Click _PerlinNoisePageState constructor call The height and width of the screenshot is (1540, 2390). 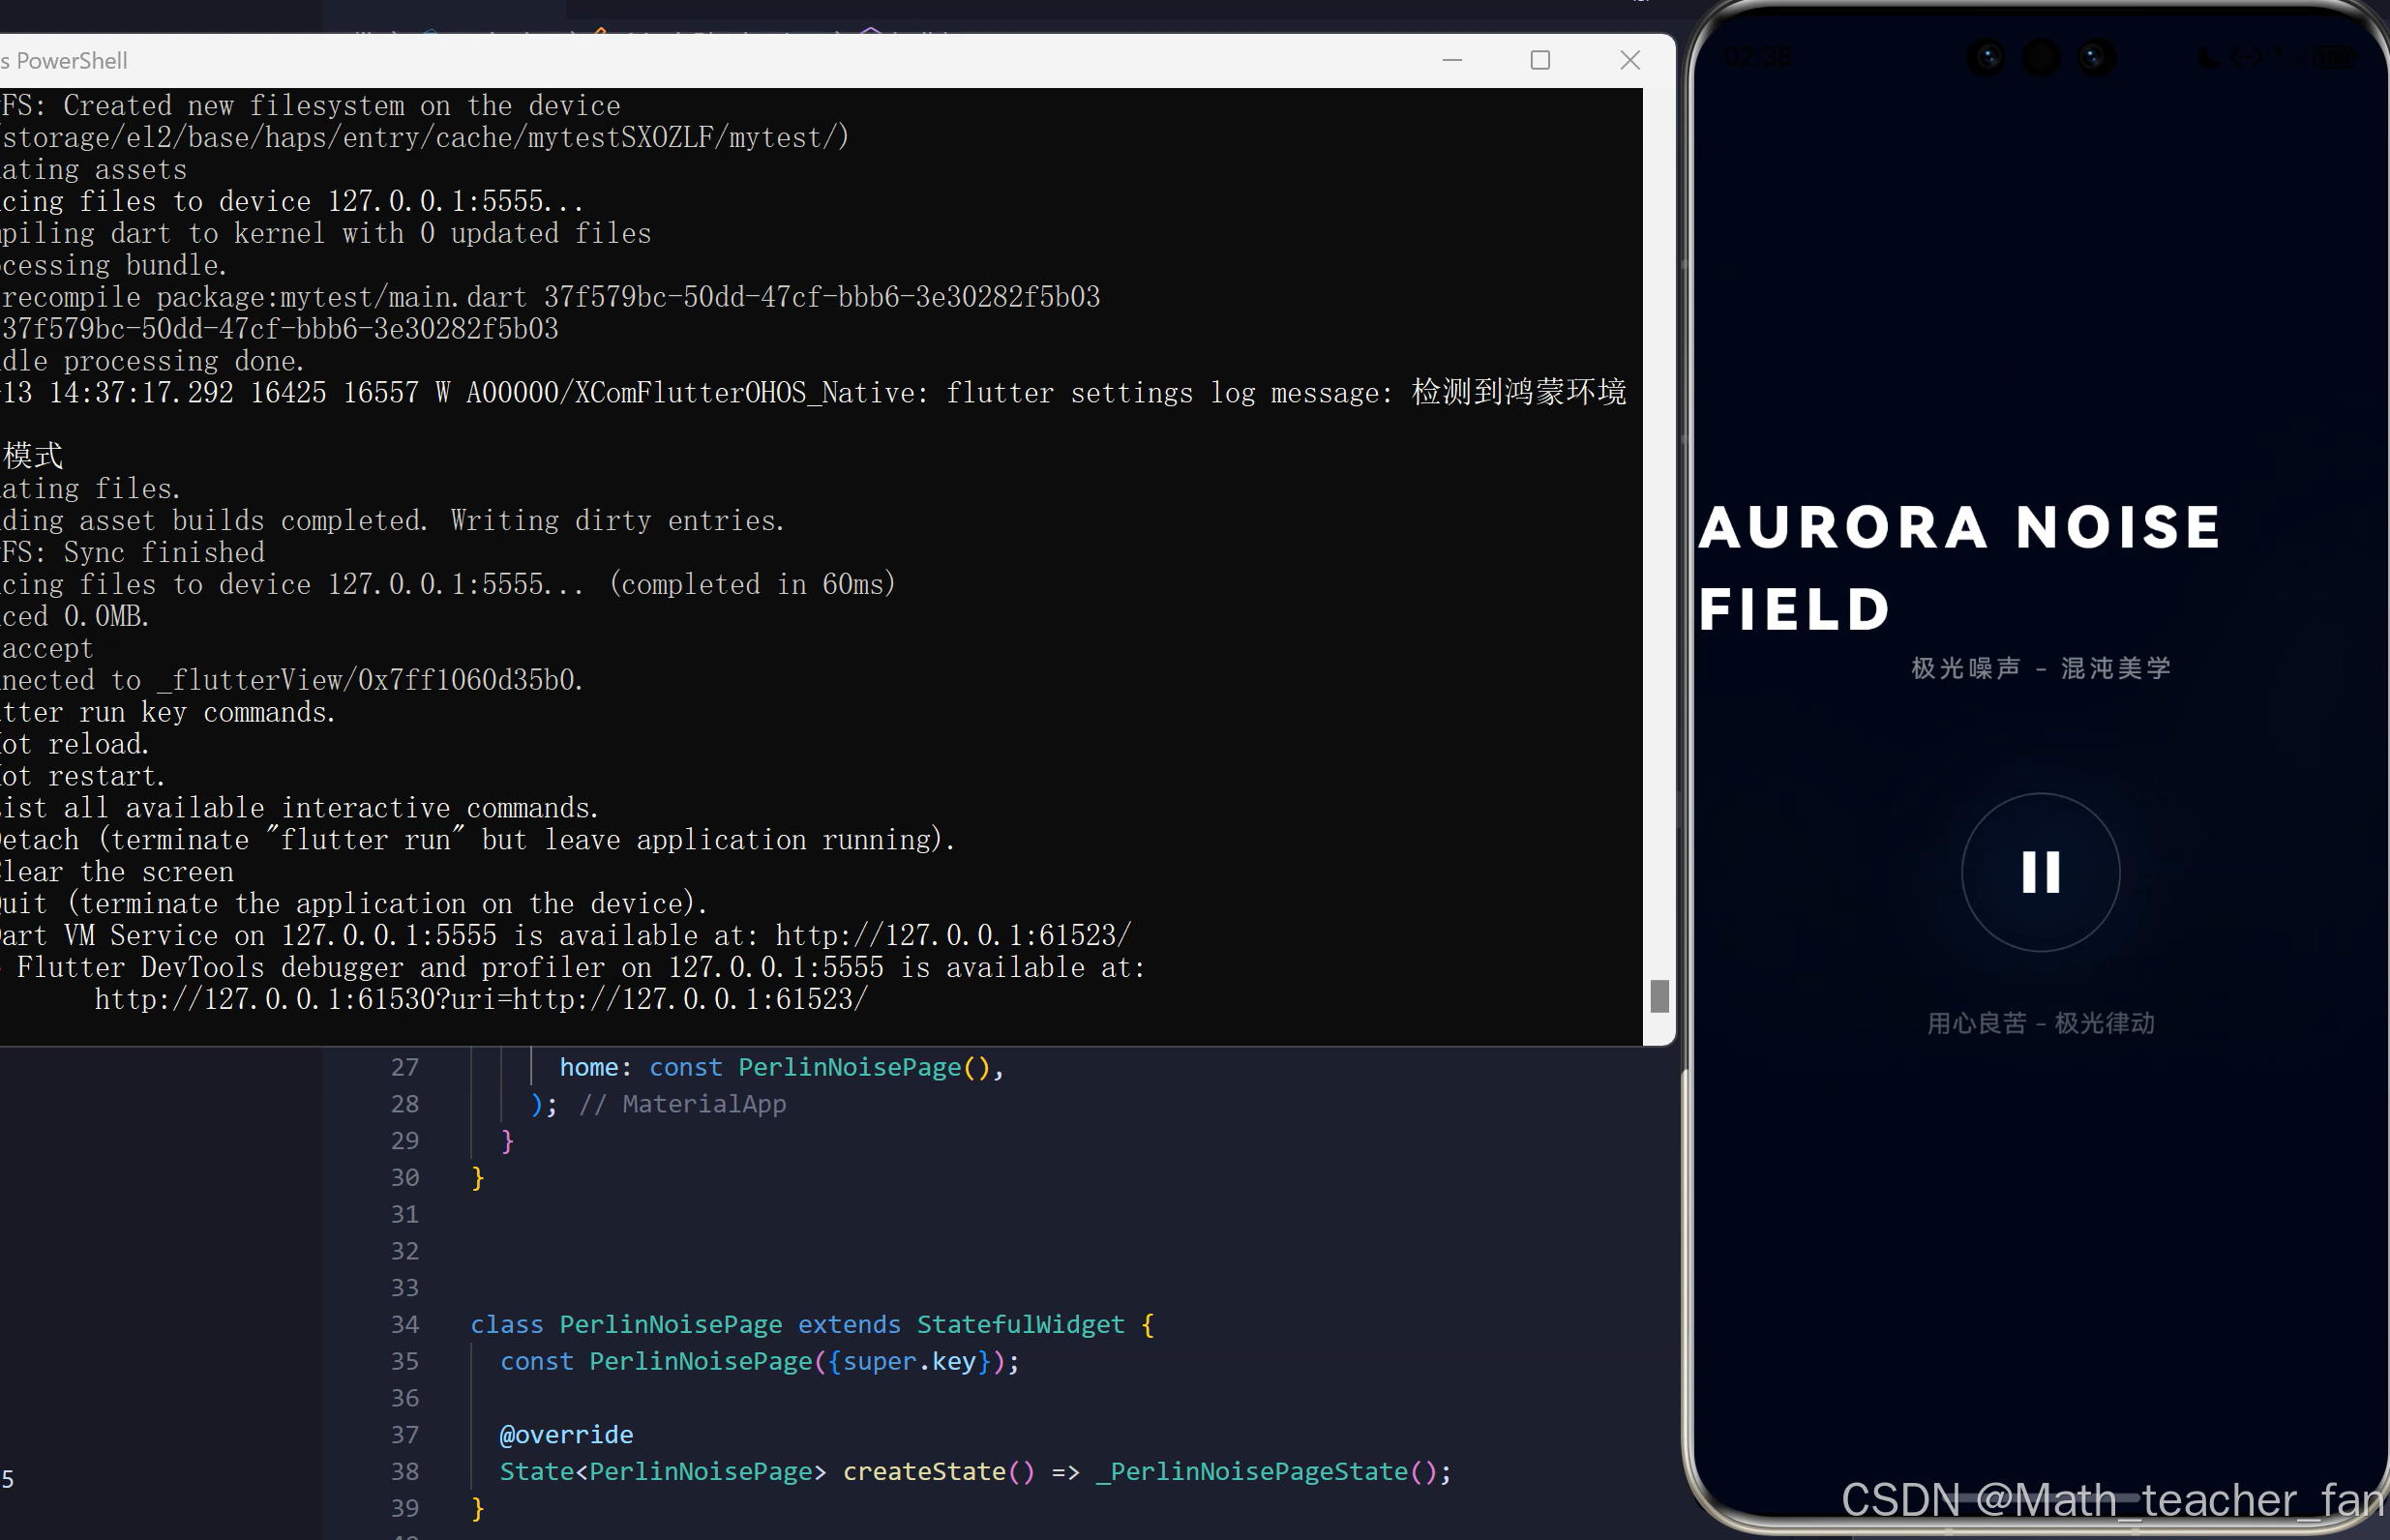1252,1471
